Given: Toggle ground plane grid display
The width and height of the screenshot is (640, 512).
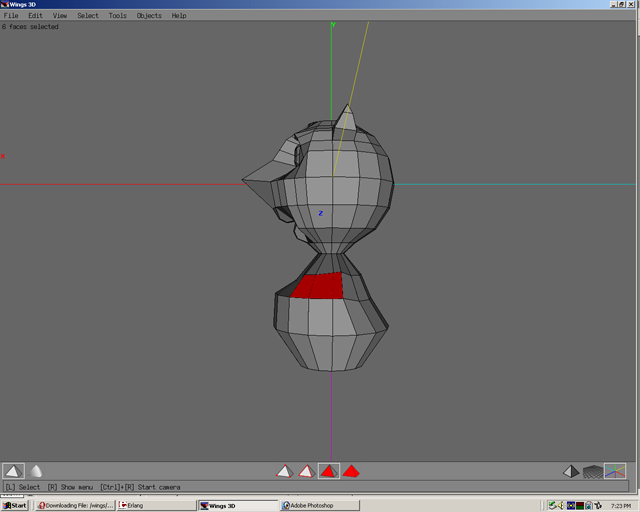Looking at the screenshot, I should (x=593, y=472).
